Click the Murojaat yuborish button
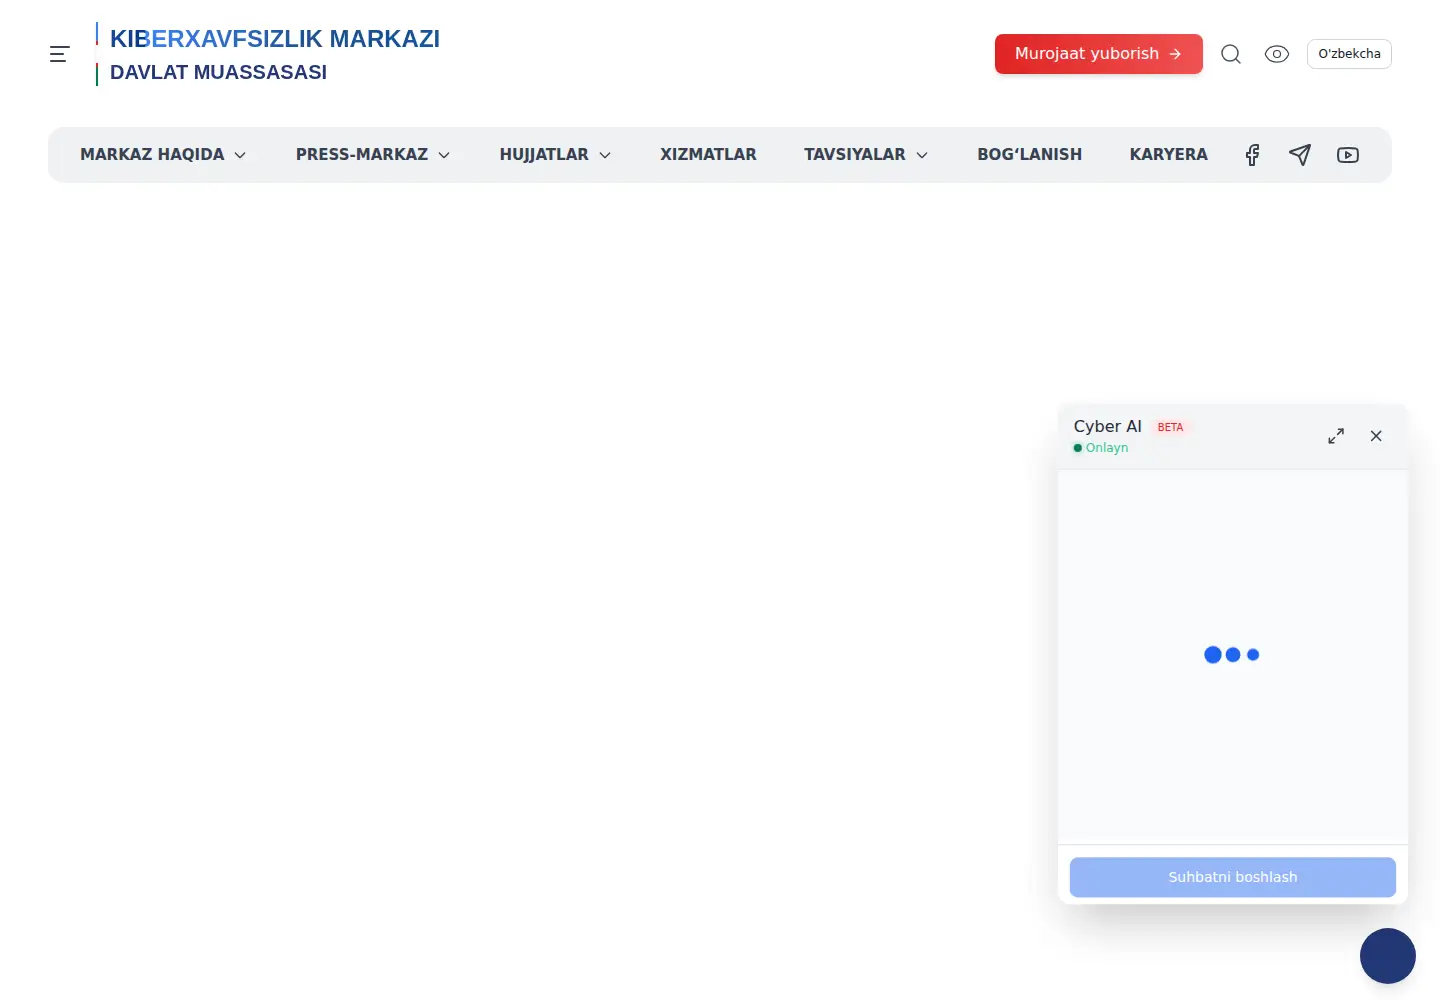 (x=1098, y=54)
